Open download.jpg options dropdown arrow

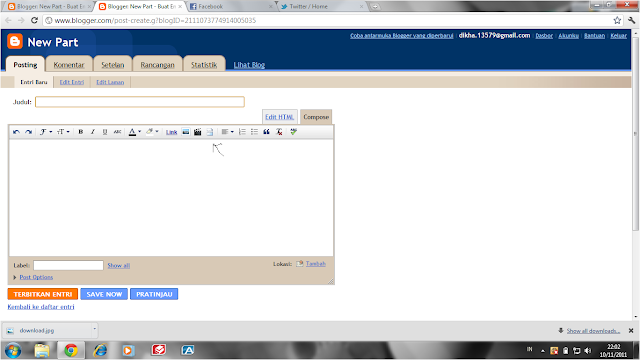(94, 329)
